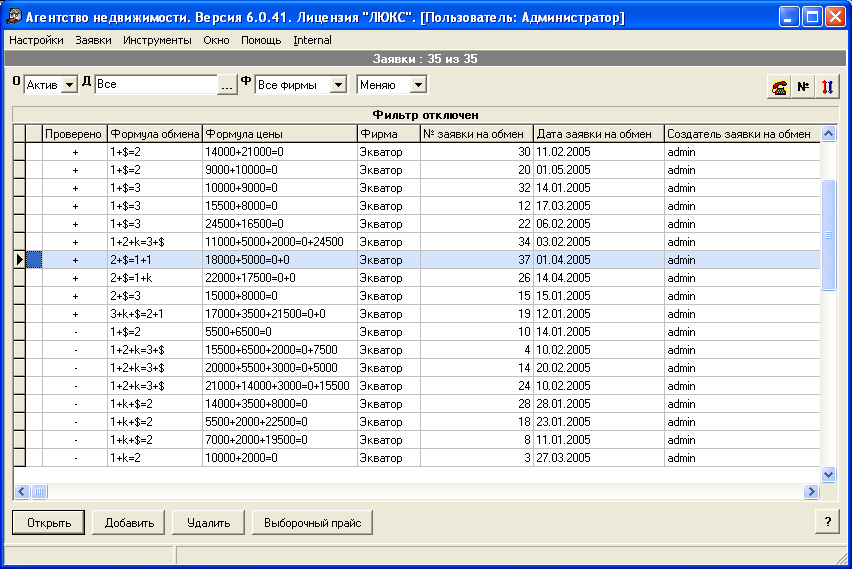Screen dimensions: 852x569
Task: Click horizontal scrollbar left arrow
Action: pyautogui.click(x=22, y=491)
